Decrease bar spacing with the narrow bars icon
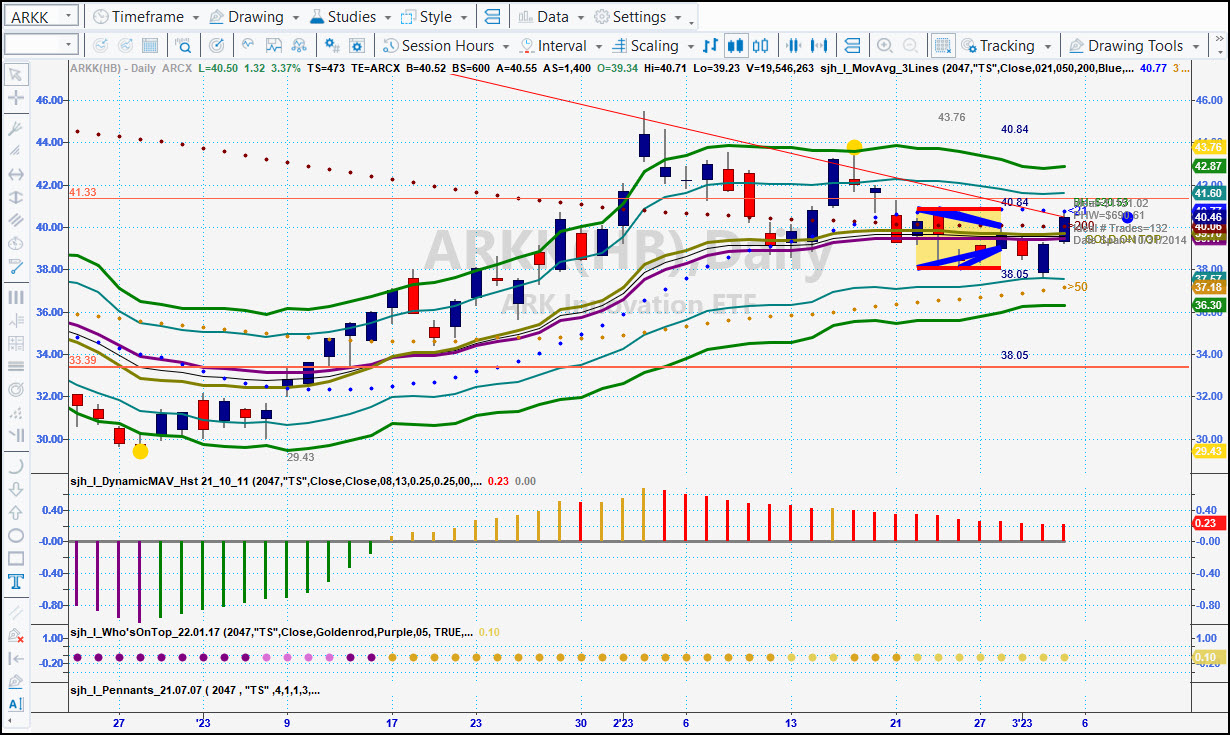The height and width of the screenshot is (735, 1230). tap(795, 46)
